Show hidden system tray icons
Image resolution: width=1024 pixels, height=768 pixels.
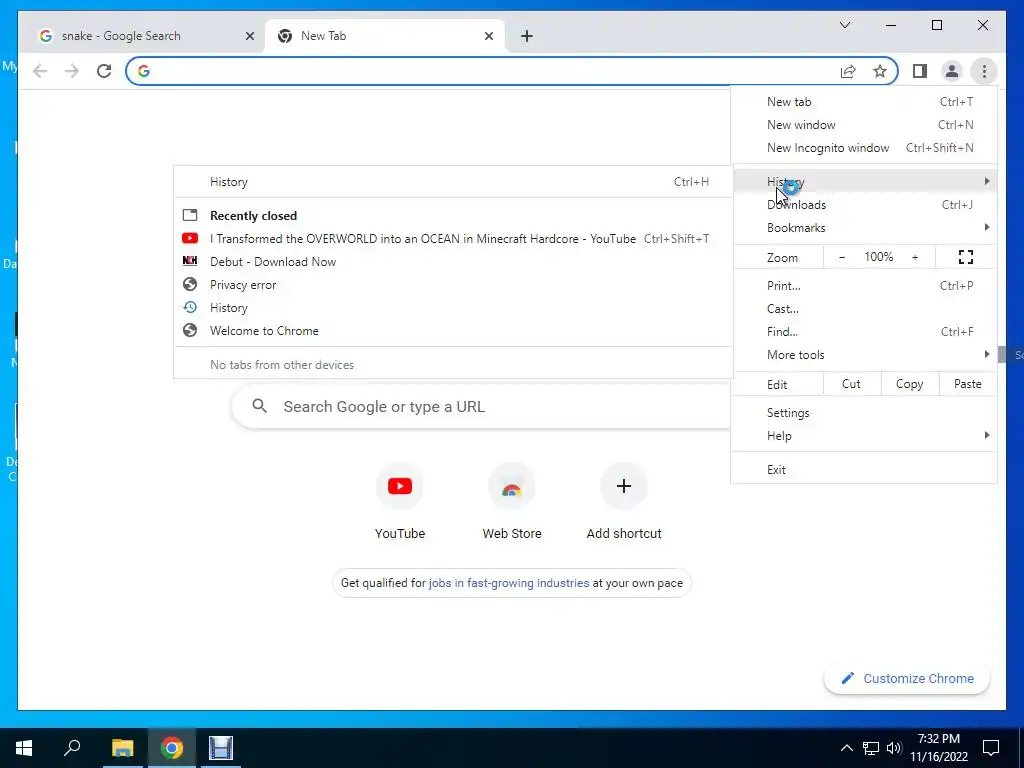coord(846,748)
